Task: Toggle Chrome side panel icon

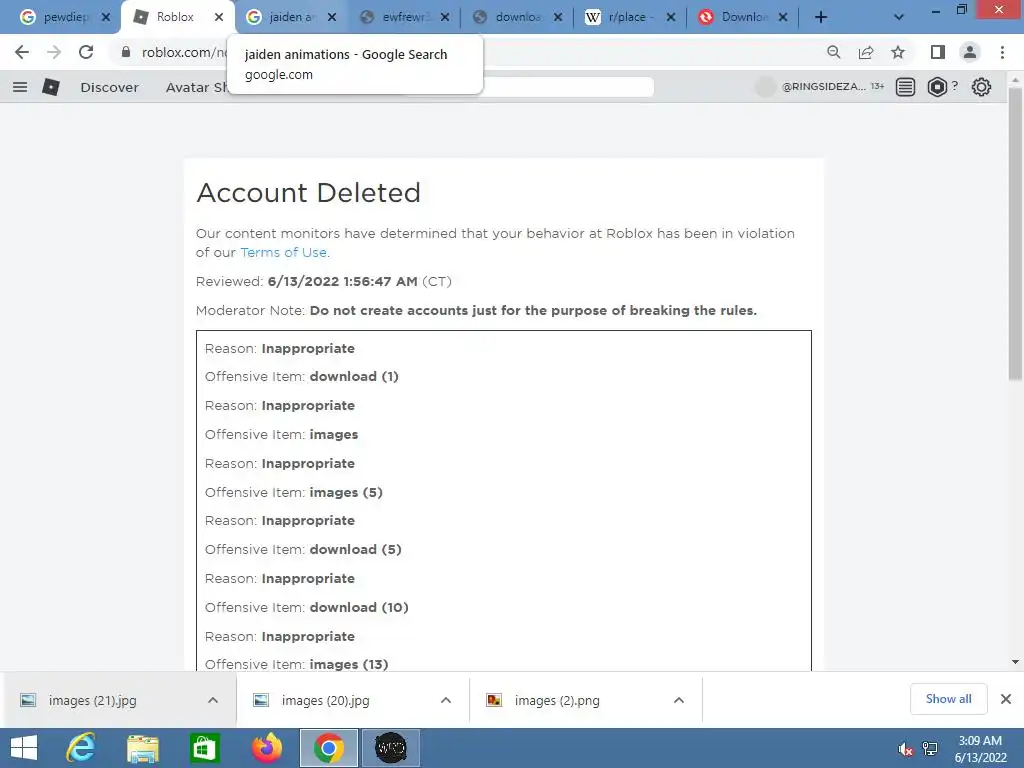Action: coord(938,52)
